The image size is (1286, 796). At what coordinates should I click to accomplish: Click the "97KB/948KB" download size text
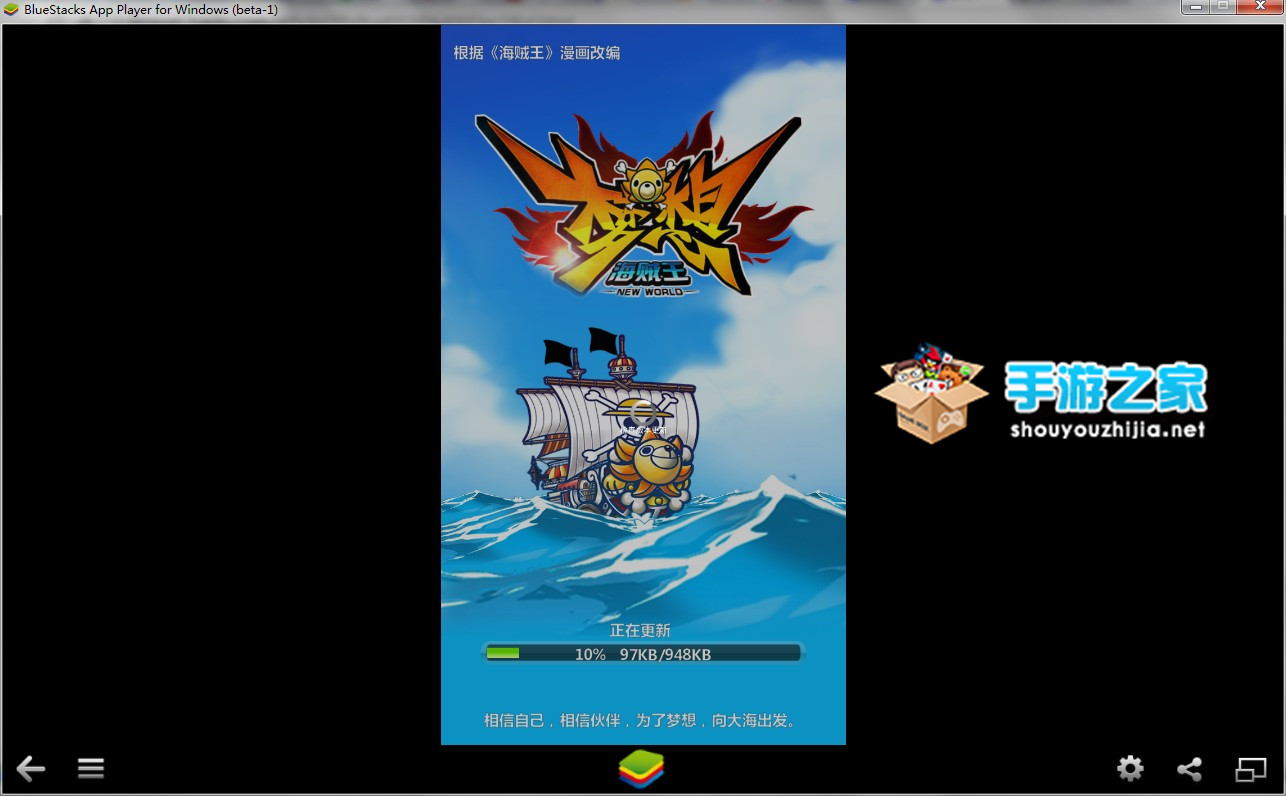(665, 654)
